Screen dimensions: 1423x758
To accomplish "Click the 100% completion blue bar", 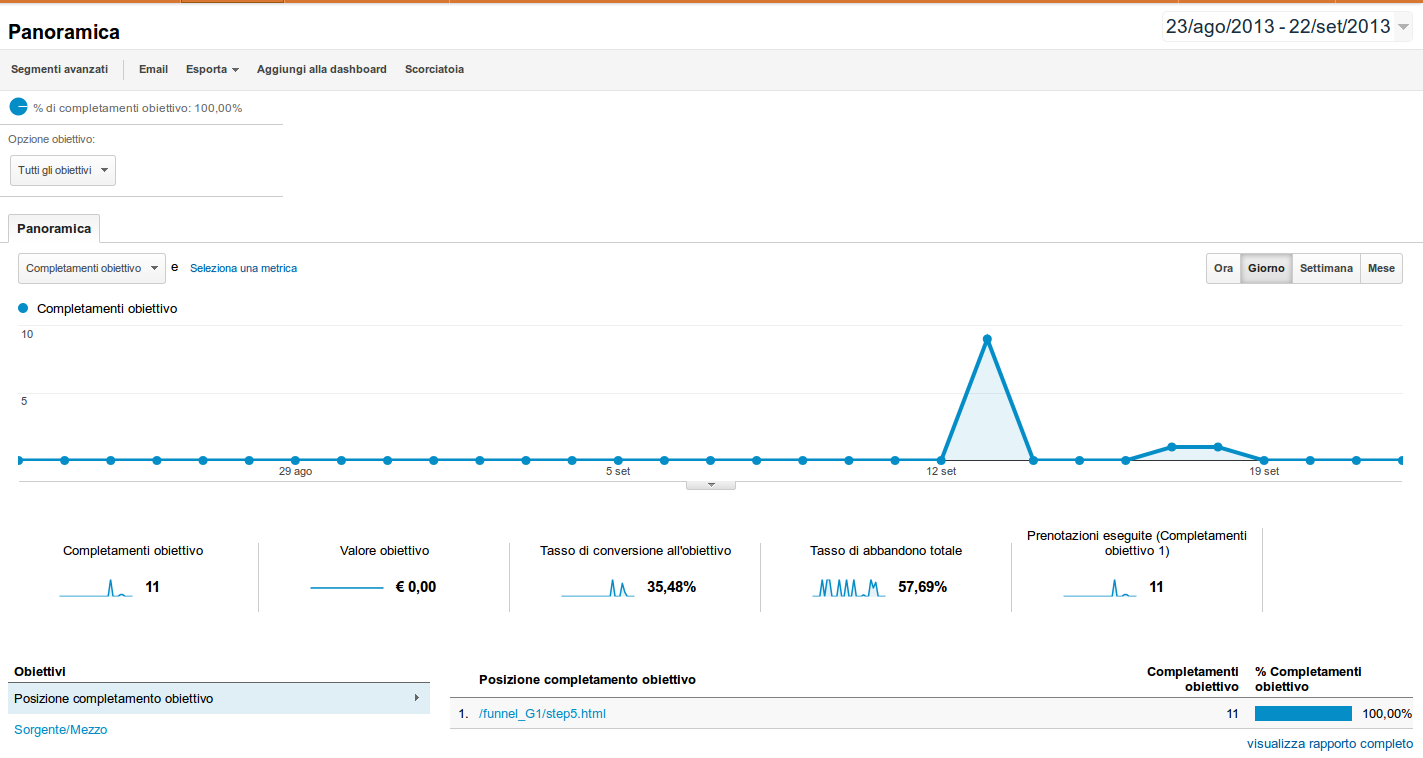I will (1303, 714).
